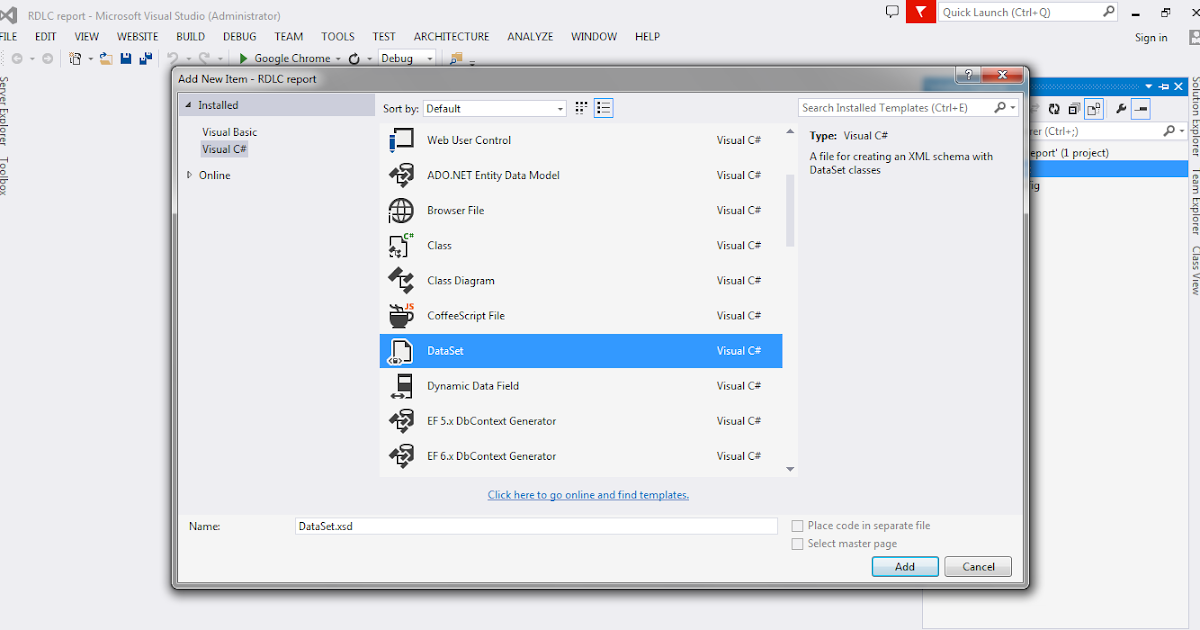Click the Refresh browser toolbar icon
The height and width of the screenshot is (630, 1200).
point(354,59)
